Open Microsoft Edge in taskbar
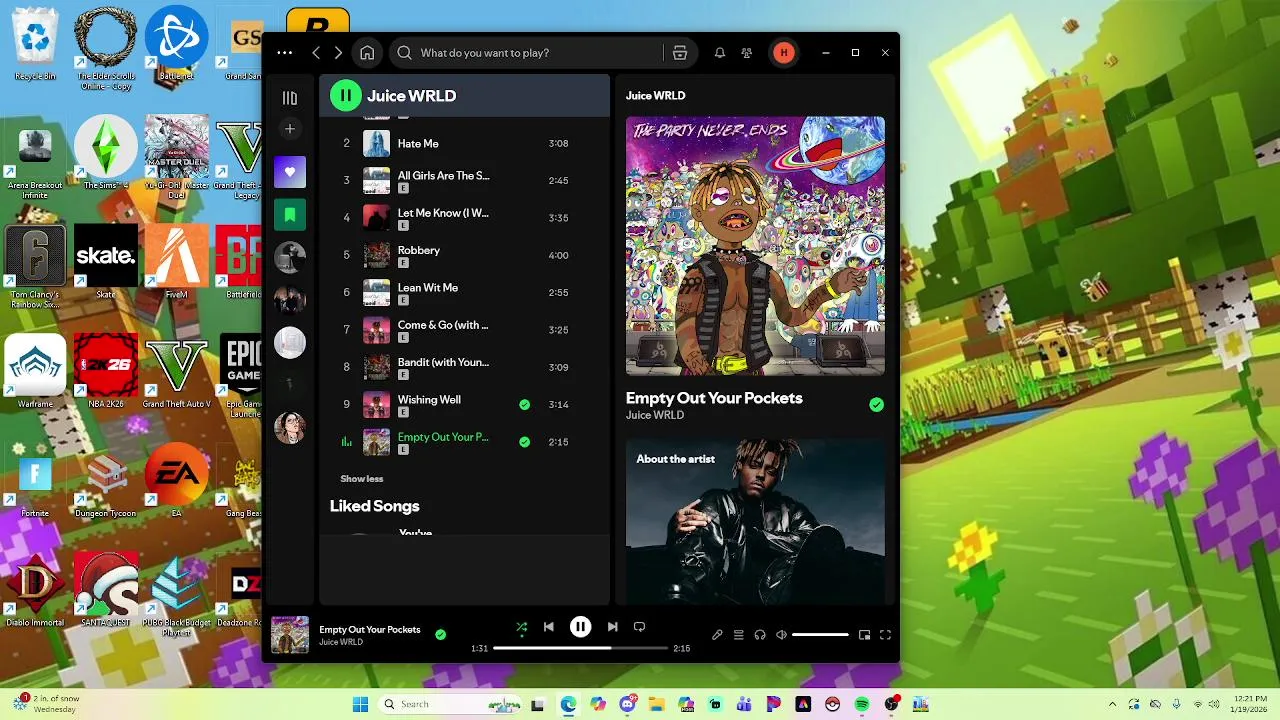Viewport: 1280px width, 720px height. [x=568, y=704]
